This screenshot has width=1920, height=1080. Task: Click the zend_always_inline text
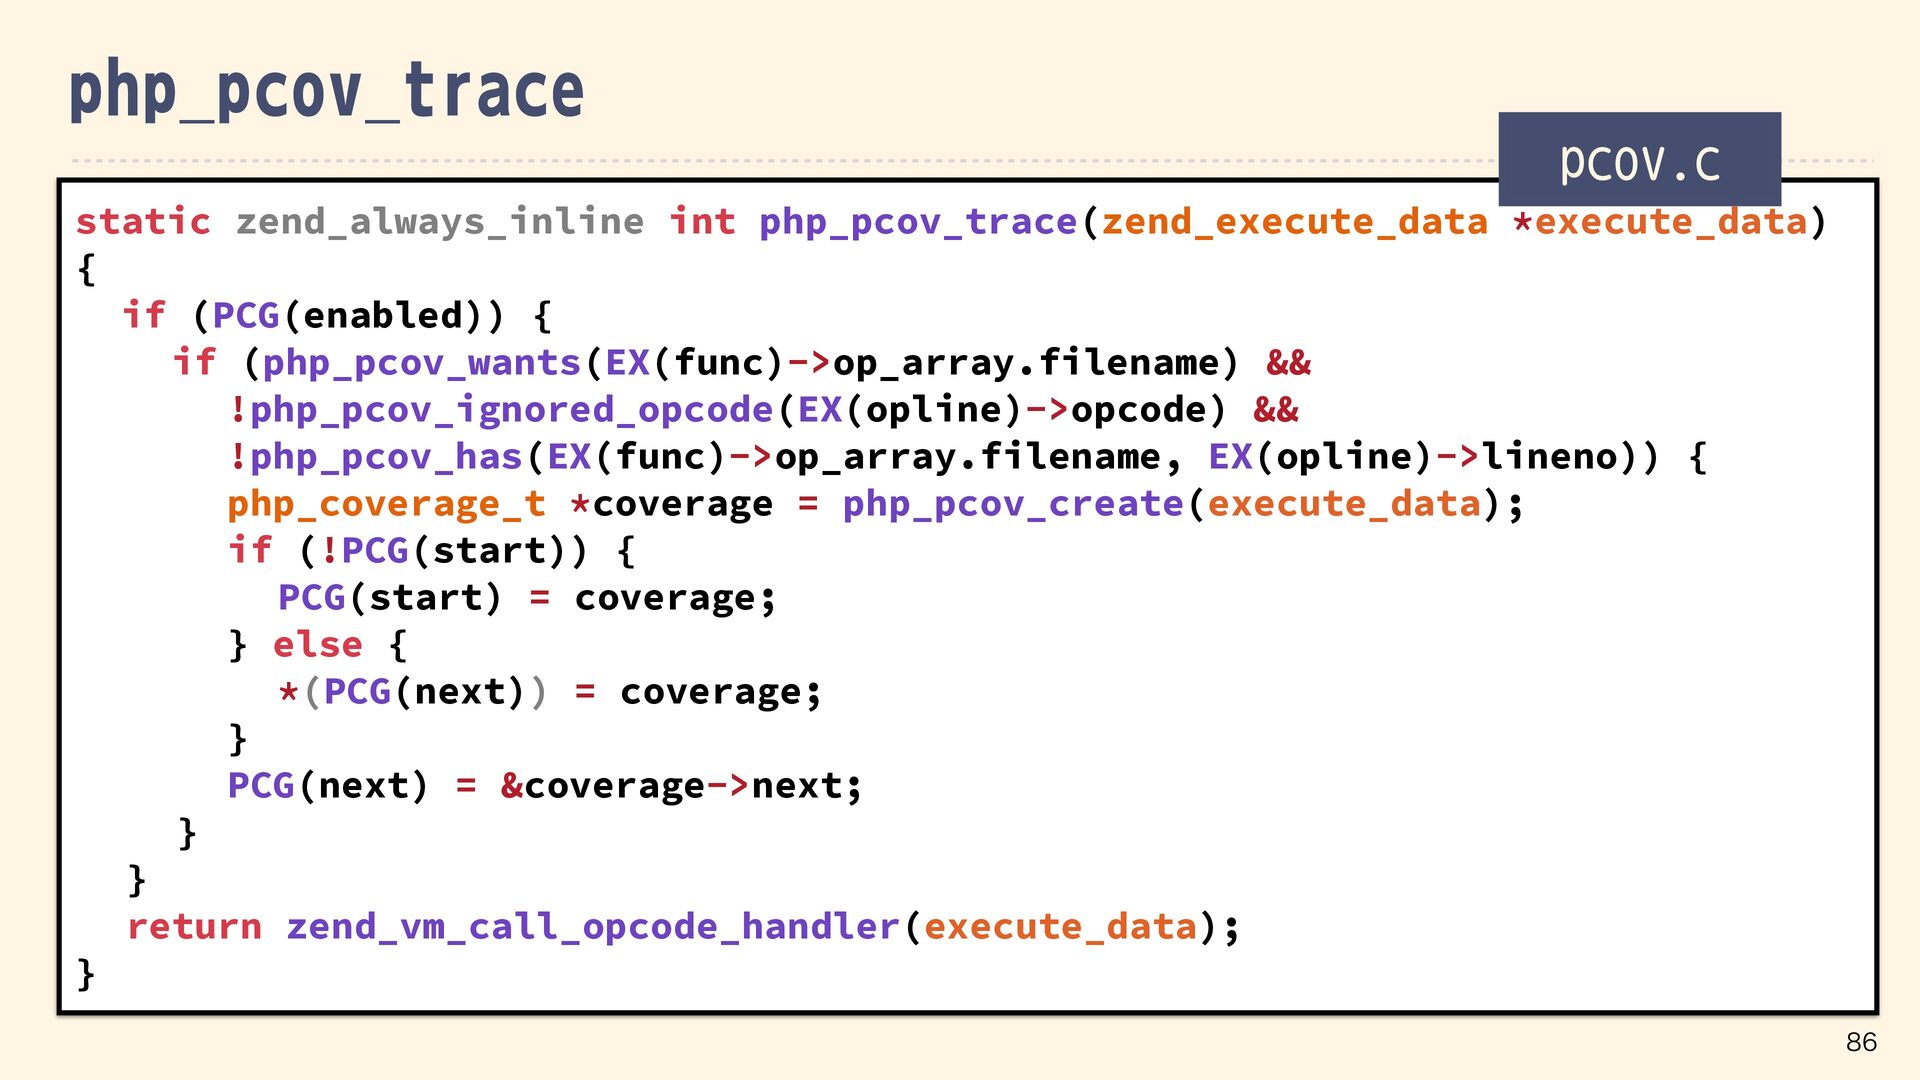440,221
